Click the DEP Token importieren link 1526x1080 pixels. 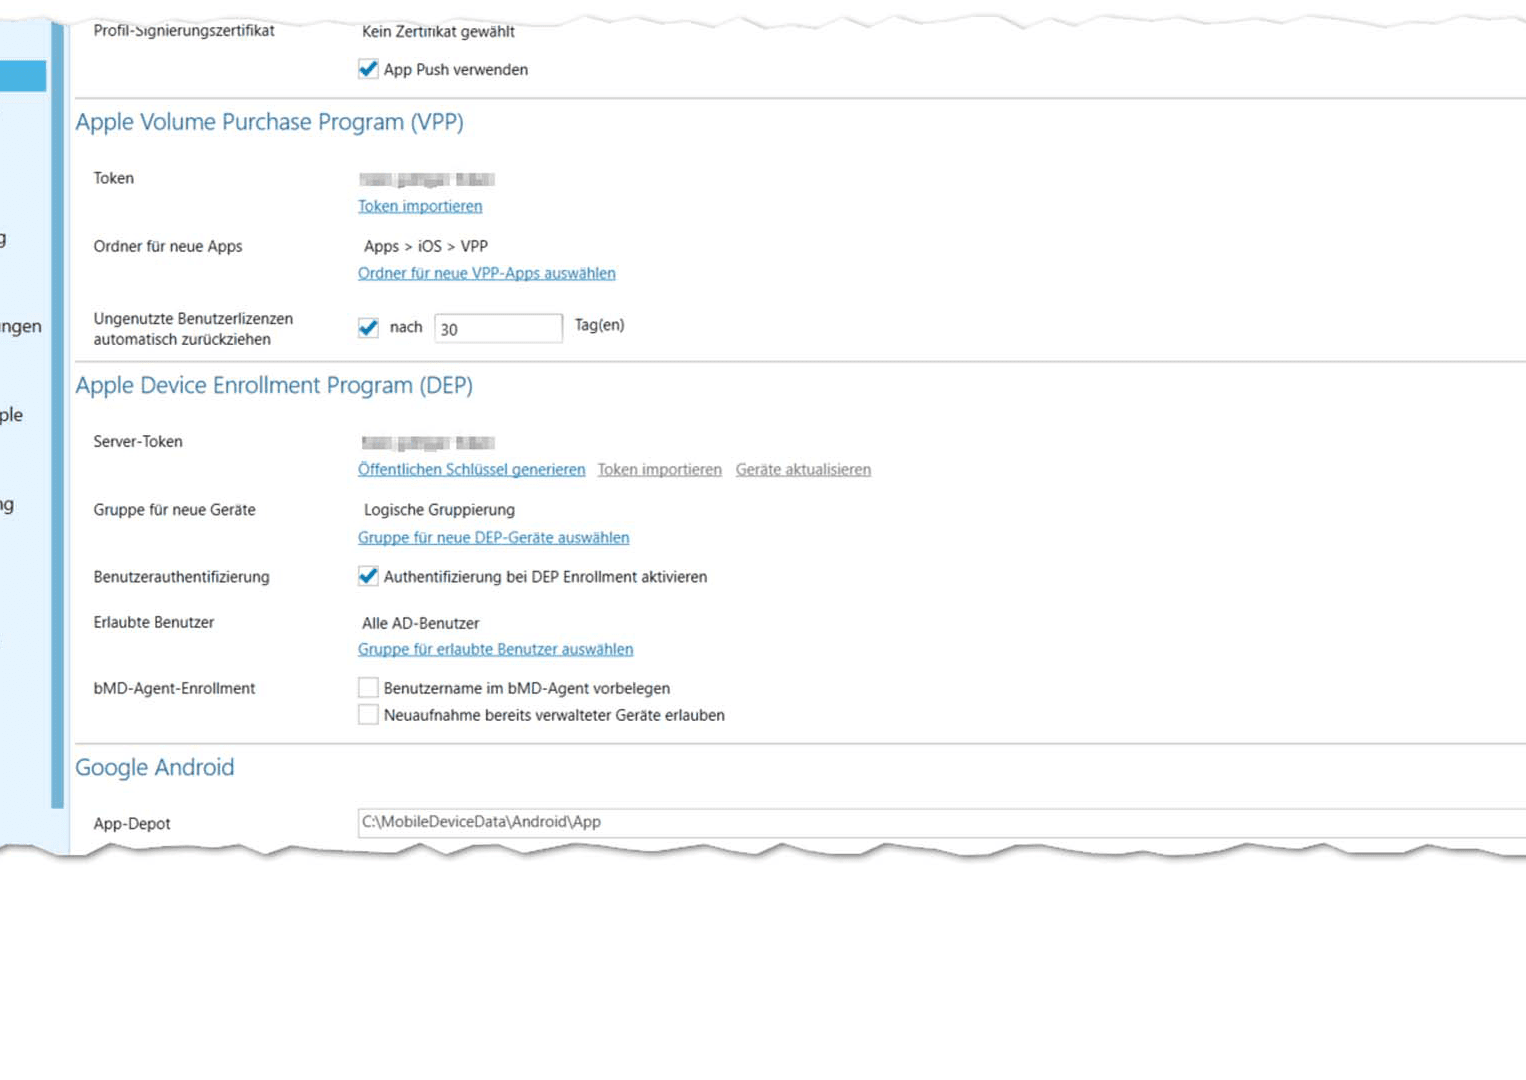point(660,469)
